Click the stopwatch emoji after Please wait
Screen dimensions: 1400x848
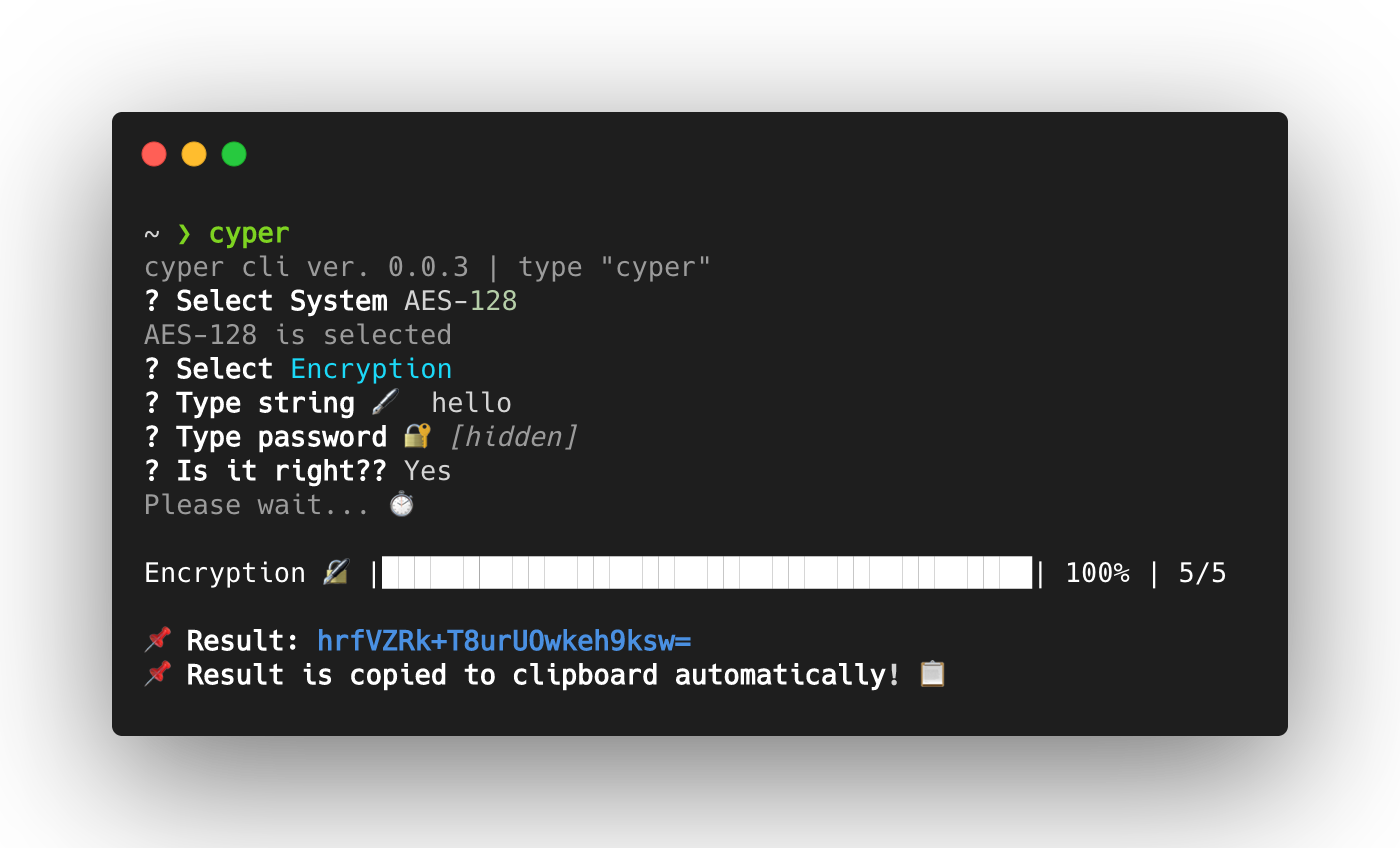coord(401,504)
